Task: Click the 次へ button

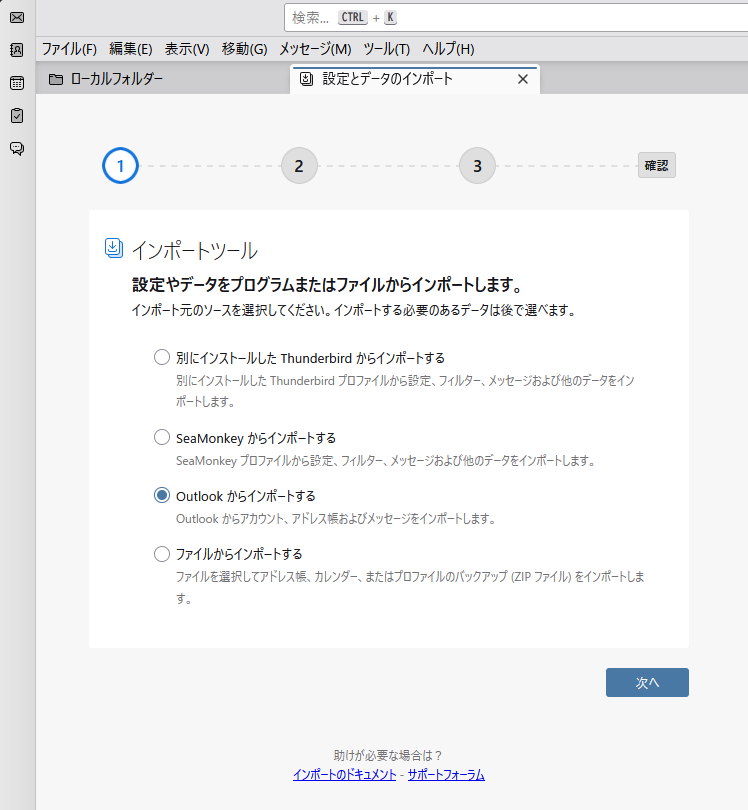Action: 647,682
